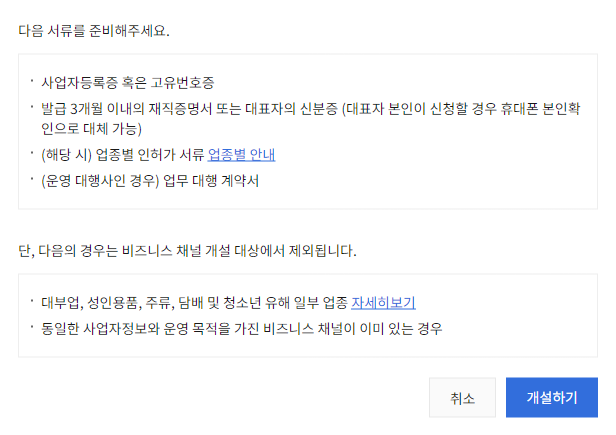Click the 개설하기 button
The width and height of the screenshot is (616, 435).
click(x=551, y=397)
